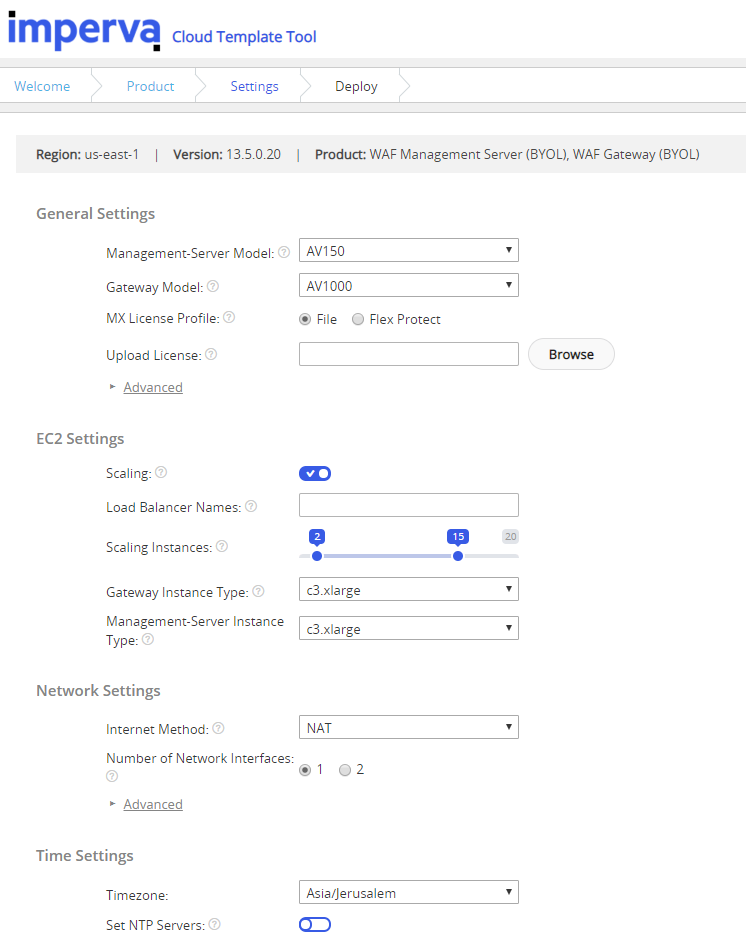The width and height of the screenshot is (746, 948).
Task: Open help for Management-Server Model
Action: point(284,252)
